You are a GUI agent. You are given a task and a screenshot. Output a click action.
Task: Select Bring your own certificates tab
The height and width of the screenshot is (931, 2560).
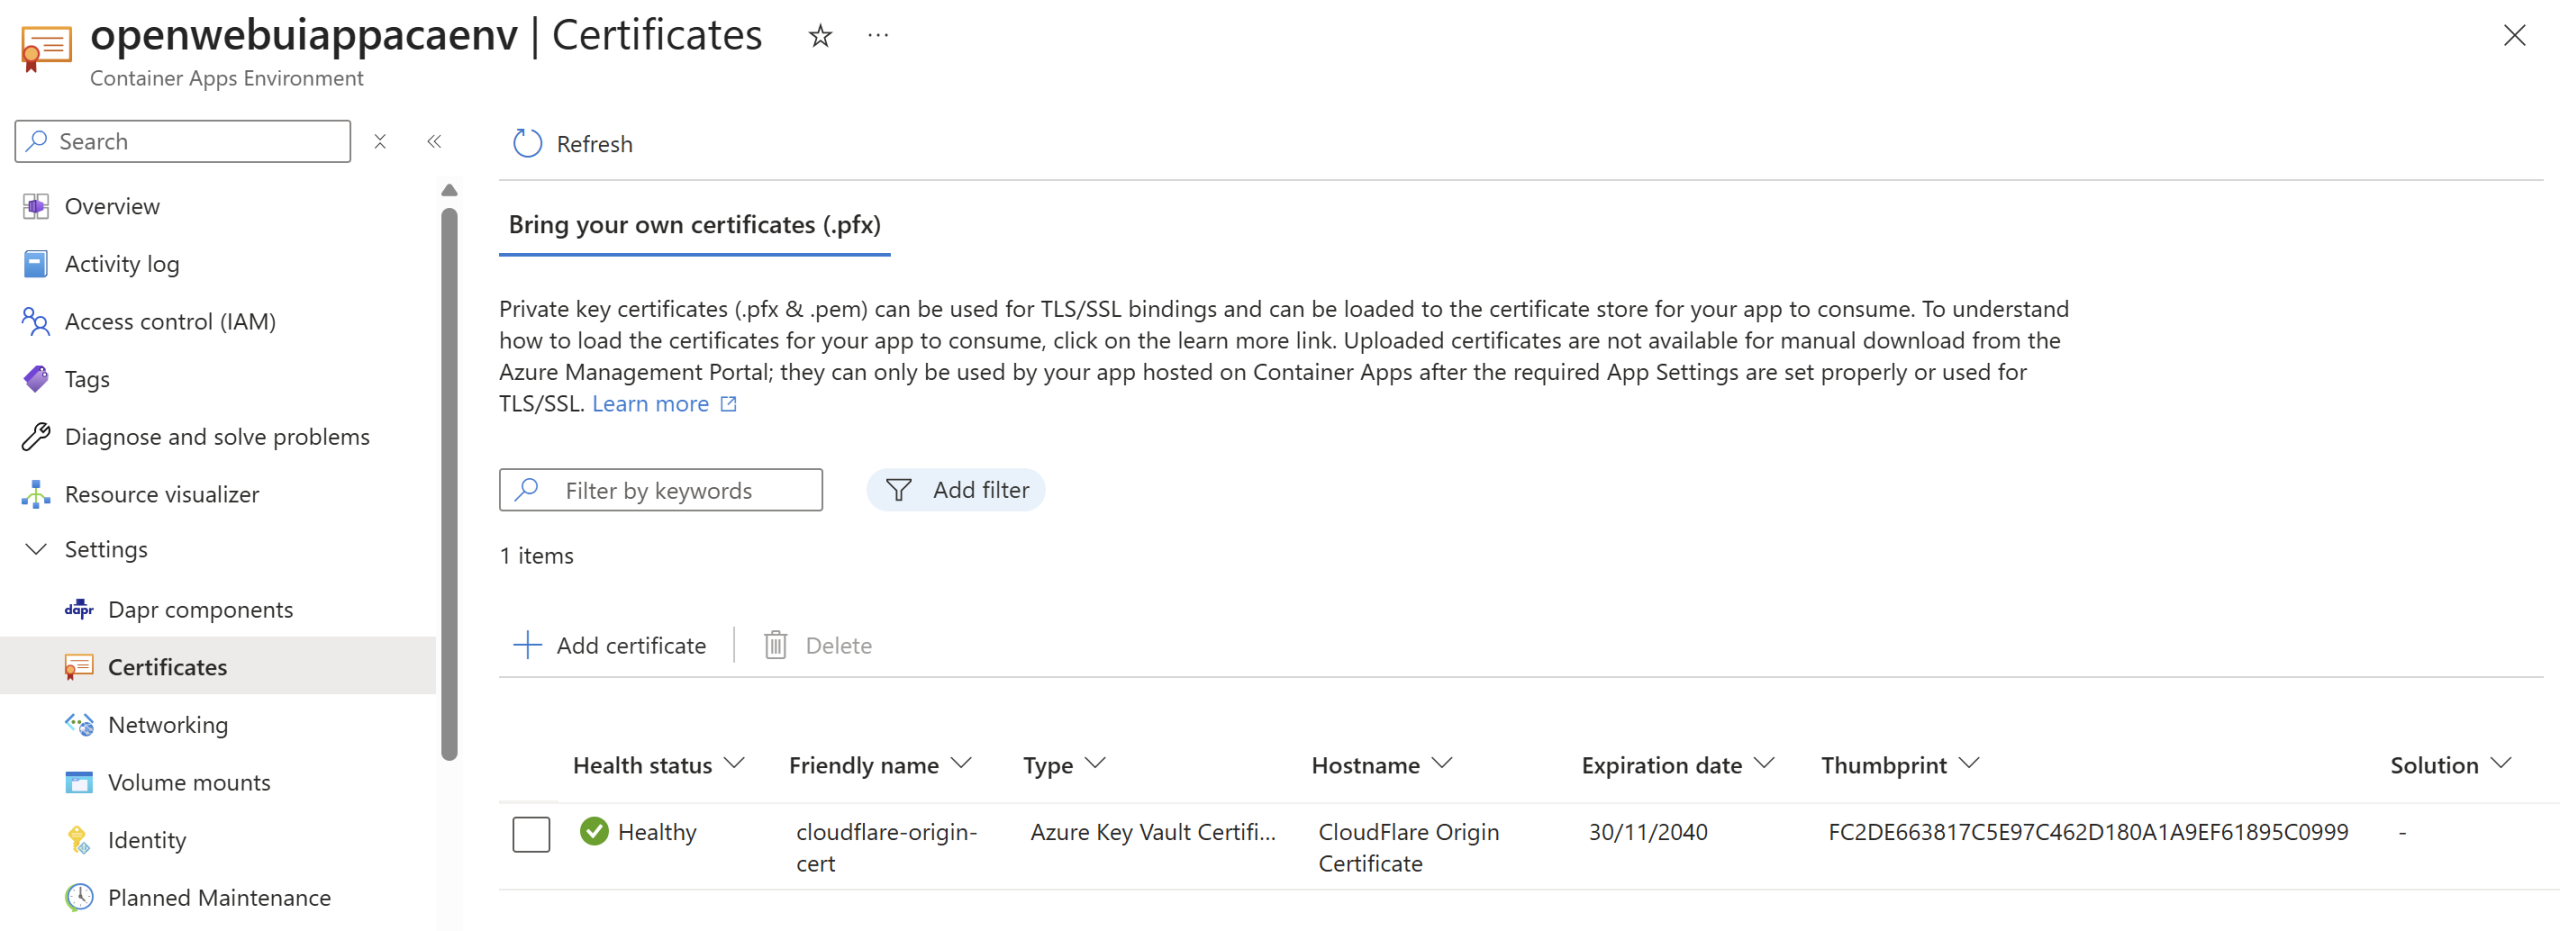tap(694, 225)
